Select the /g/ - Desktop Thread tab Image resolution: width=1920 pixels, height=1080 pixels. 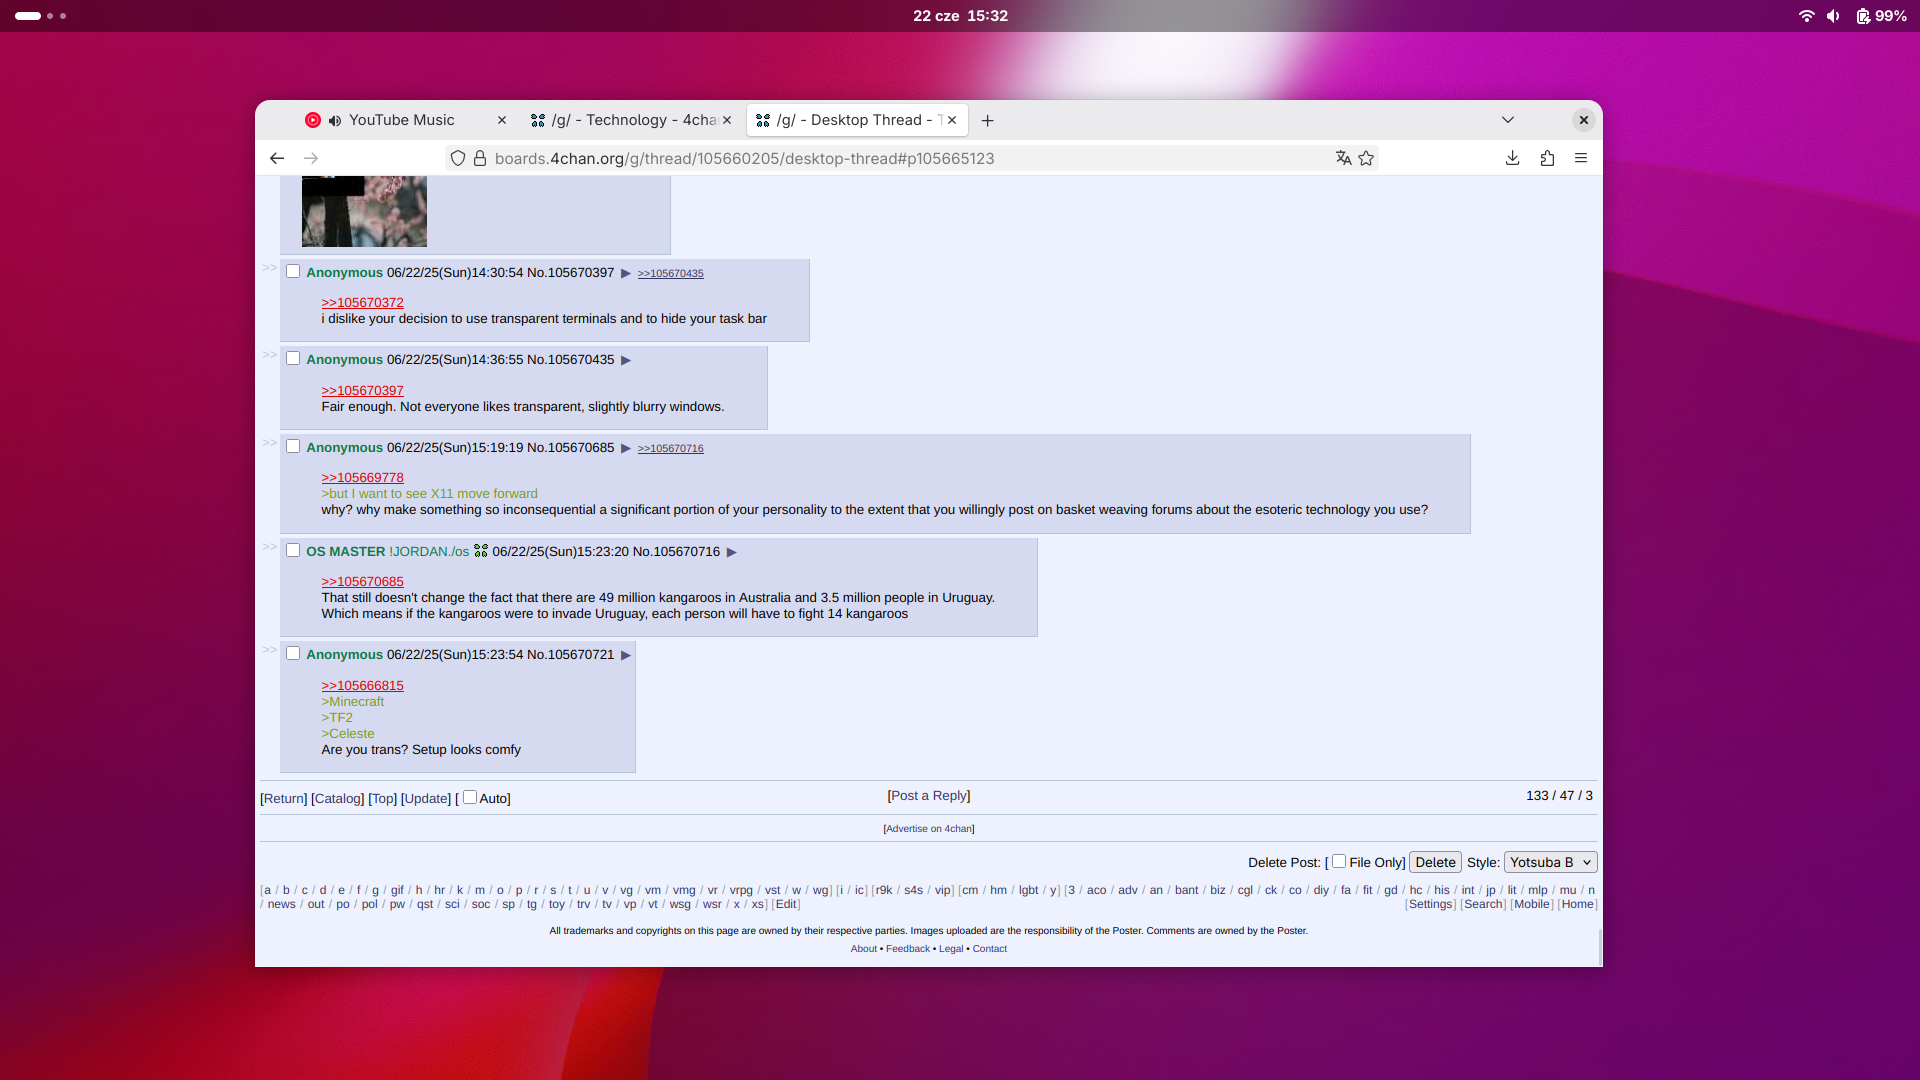click(858, 120)
